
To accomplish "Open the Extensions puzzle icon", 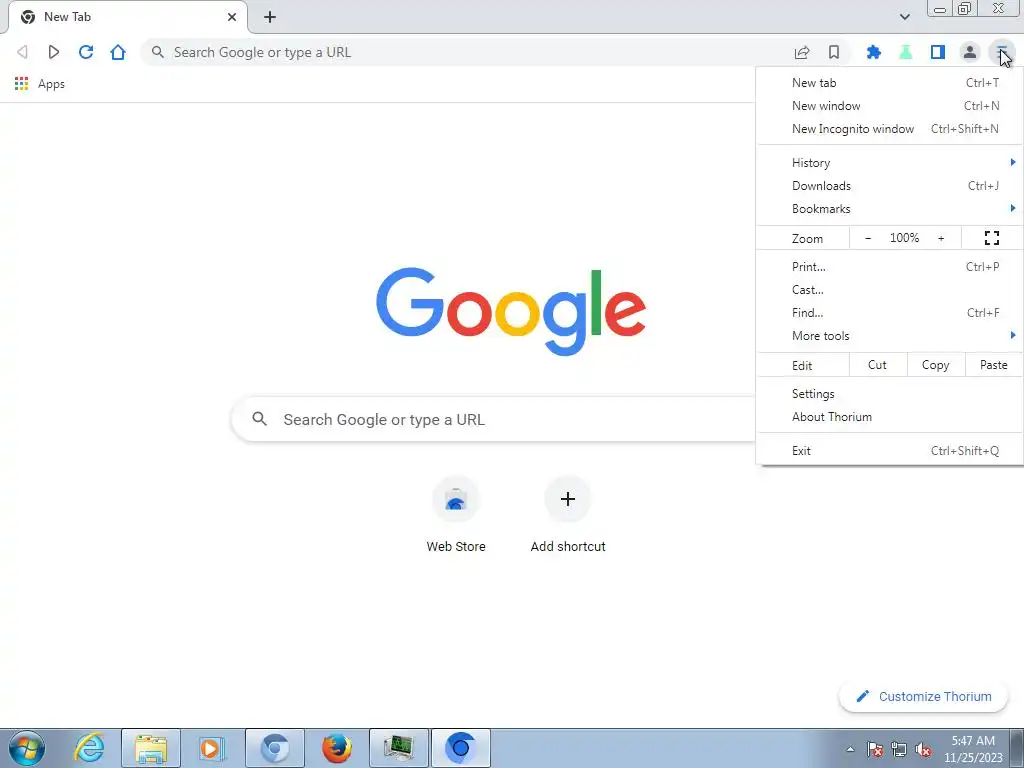I will click(873, 52).
